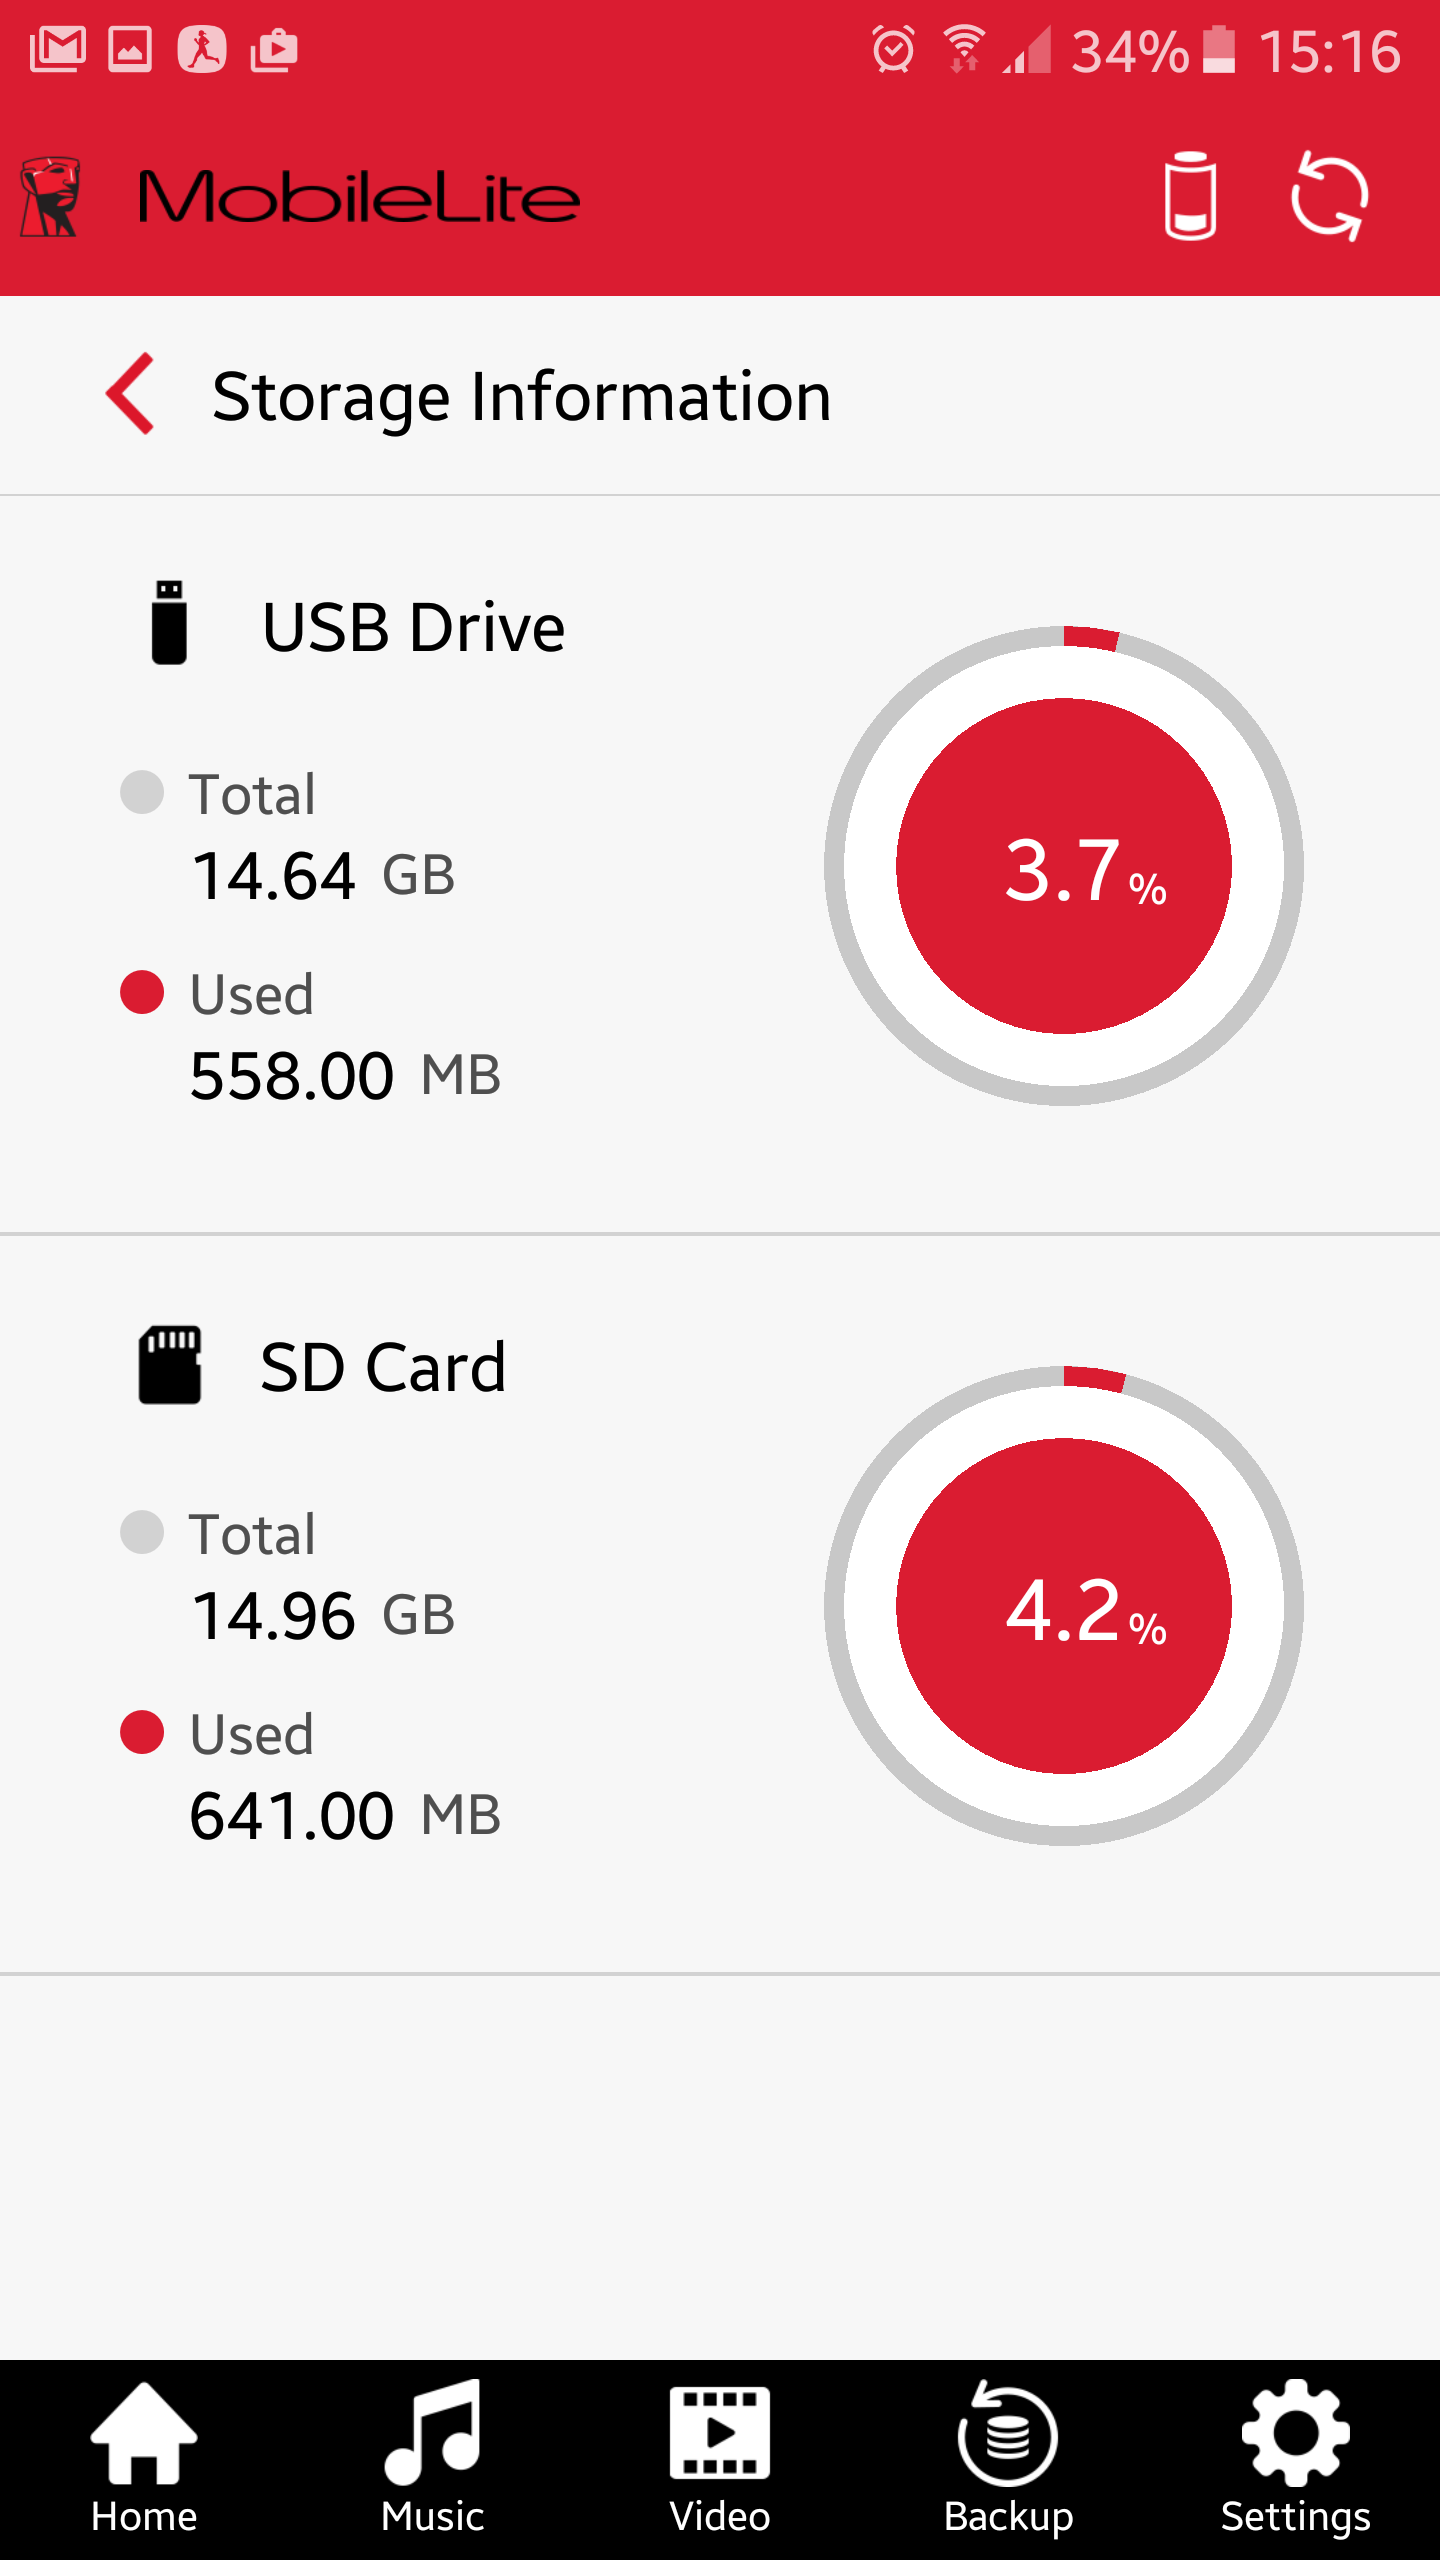Image resolution: width=1440 pixels, height=2560 pixels.
Task: Tap the Kingston logo in header
Action: pos(50,196)
